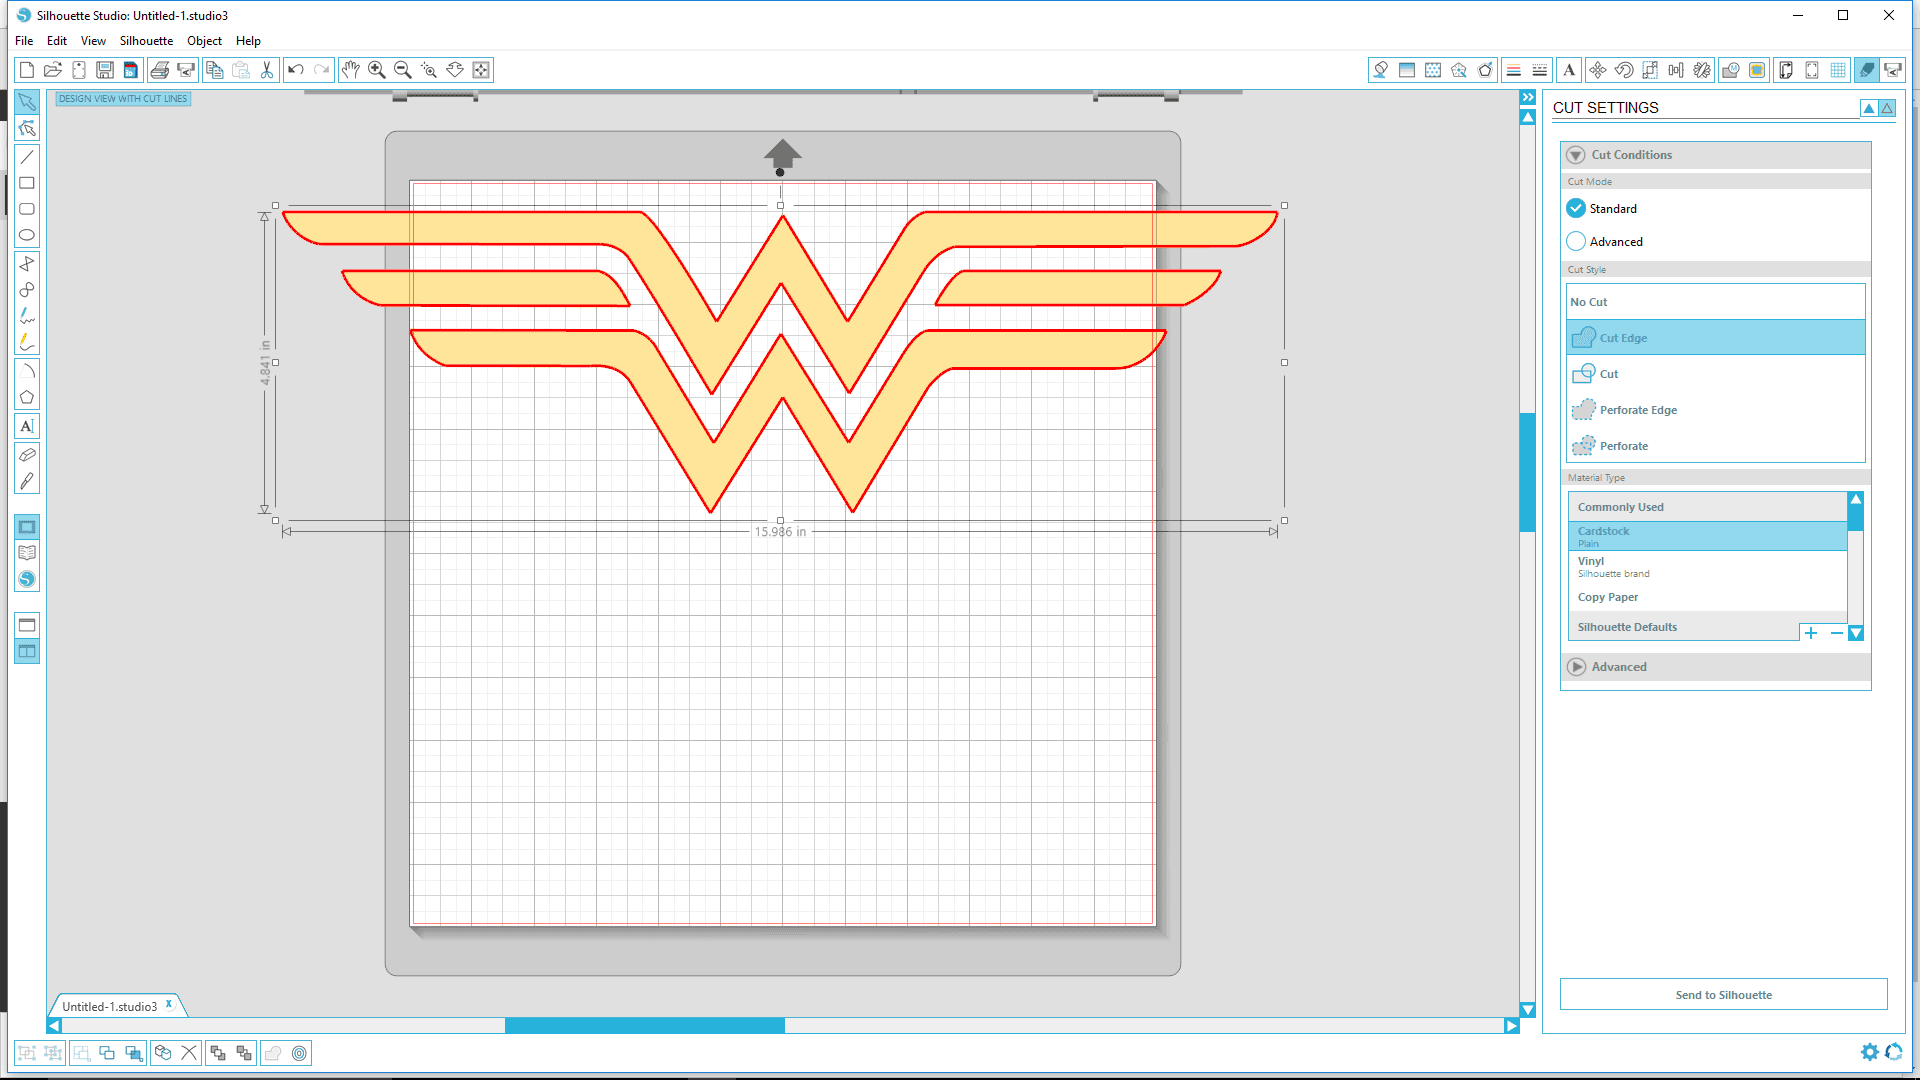Choose the Cut Edge style
The image size is (1920, 1080).
tap(1715, 338)
